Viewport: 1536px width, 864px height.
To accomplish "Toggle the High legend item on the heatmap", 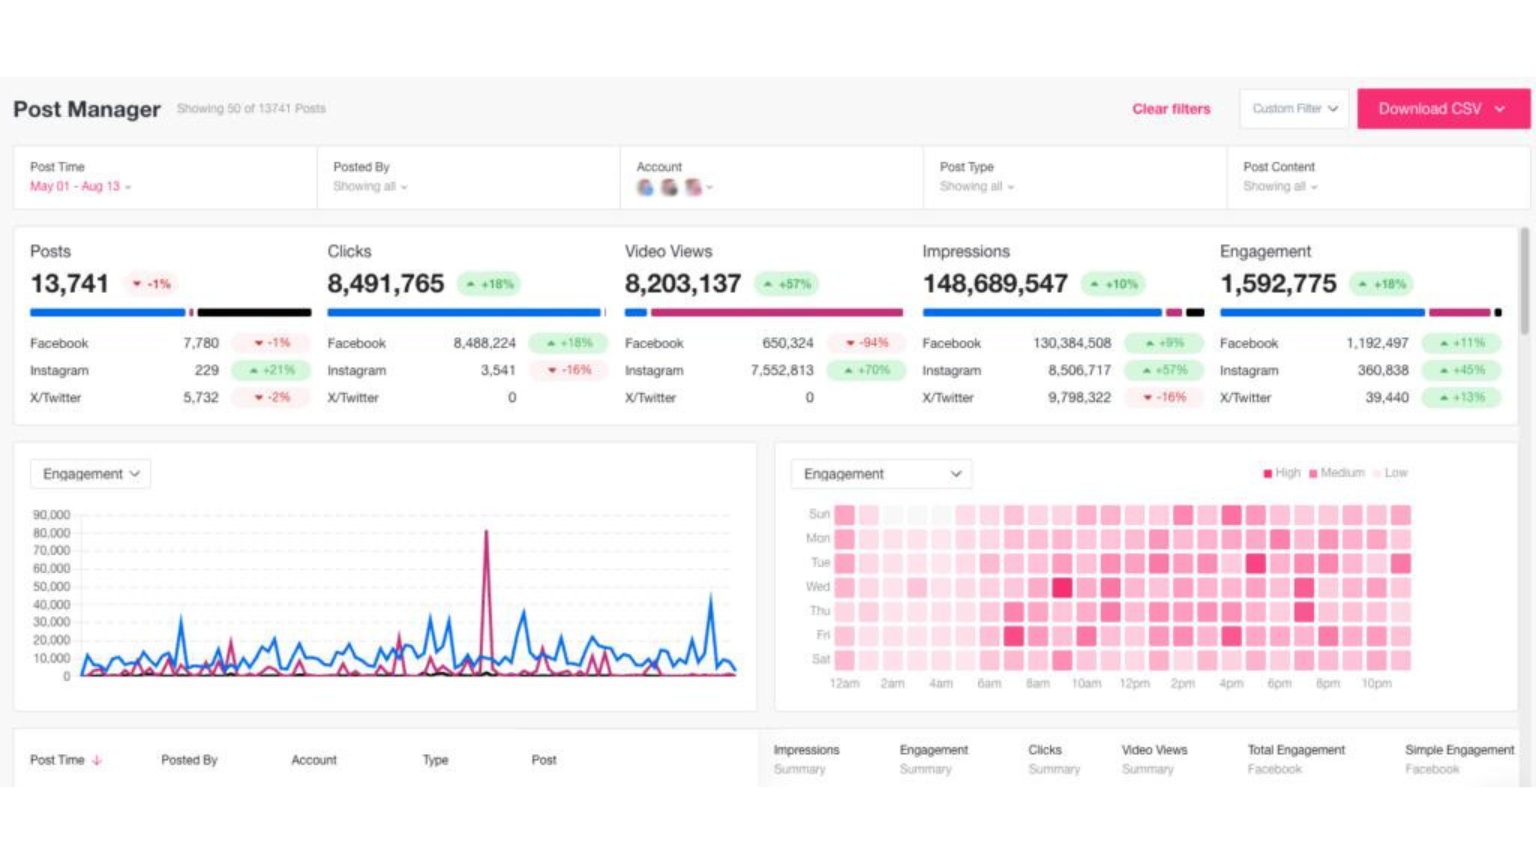I will (1283, 472).
